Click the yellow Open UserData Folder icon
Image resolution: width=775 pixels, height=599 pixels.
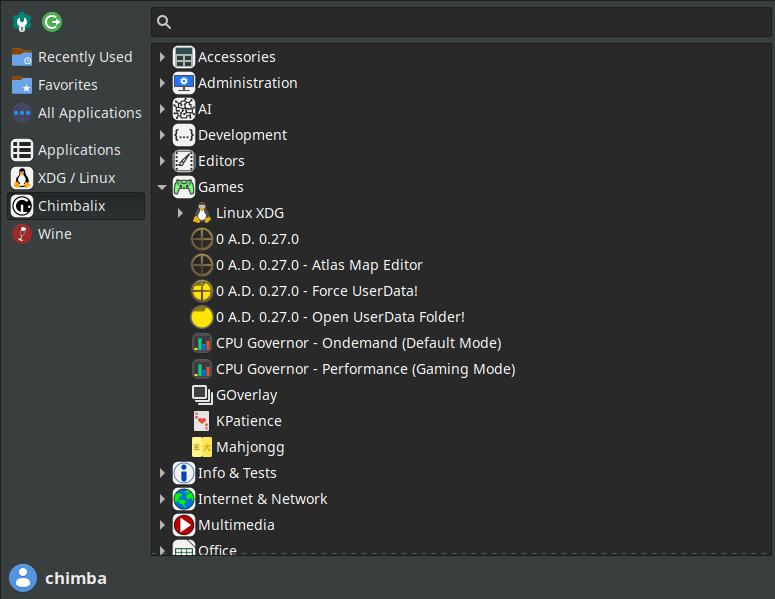click(202, 317)
